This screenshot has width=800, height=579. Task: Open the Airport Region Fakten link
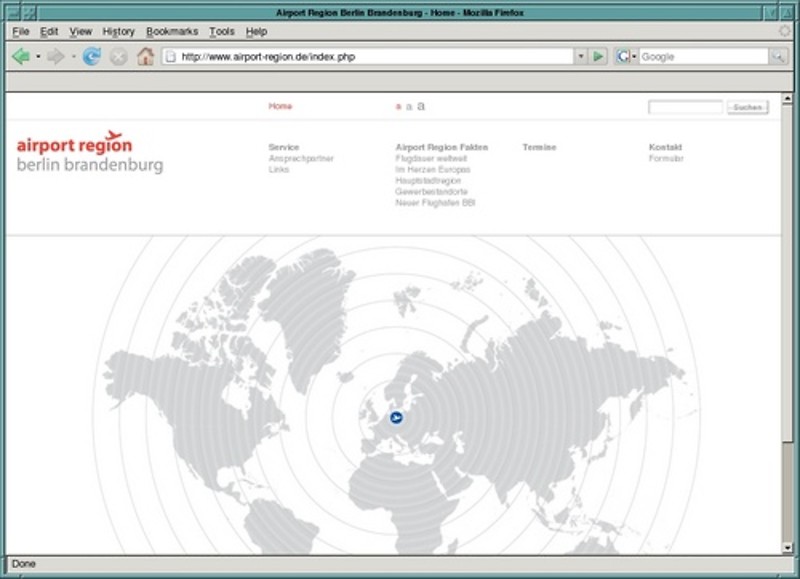[441, 147]
